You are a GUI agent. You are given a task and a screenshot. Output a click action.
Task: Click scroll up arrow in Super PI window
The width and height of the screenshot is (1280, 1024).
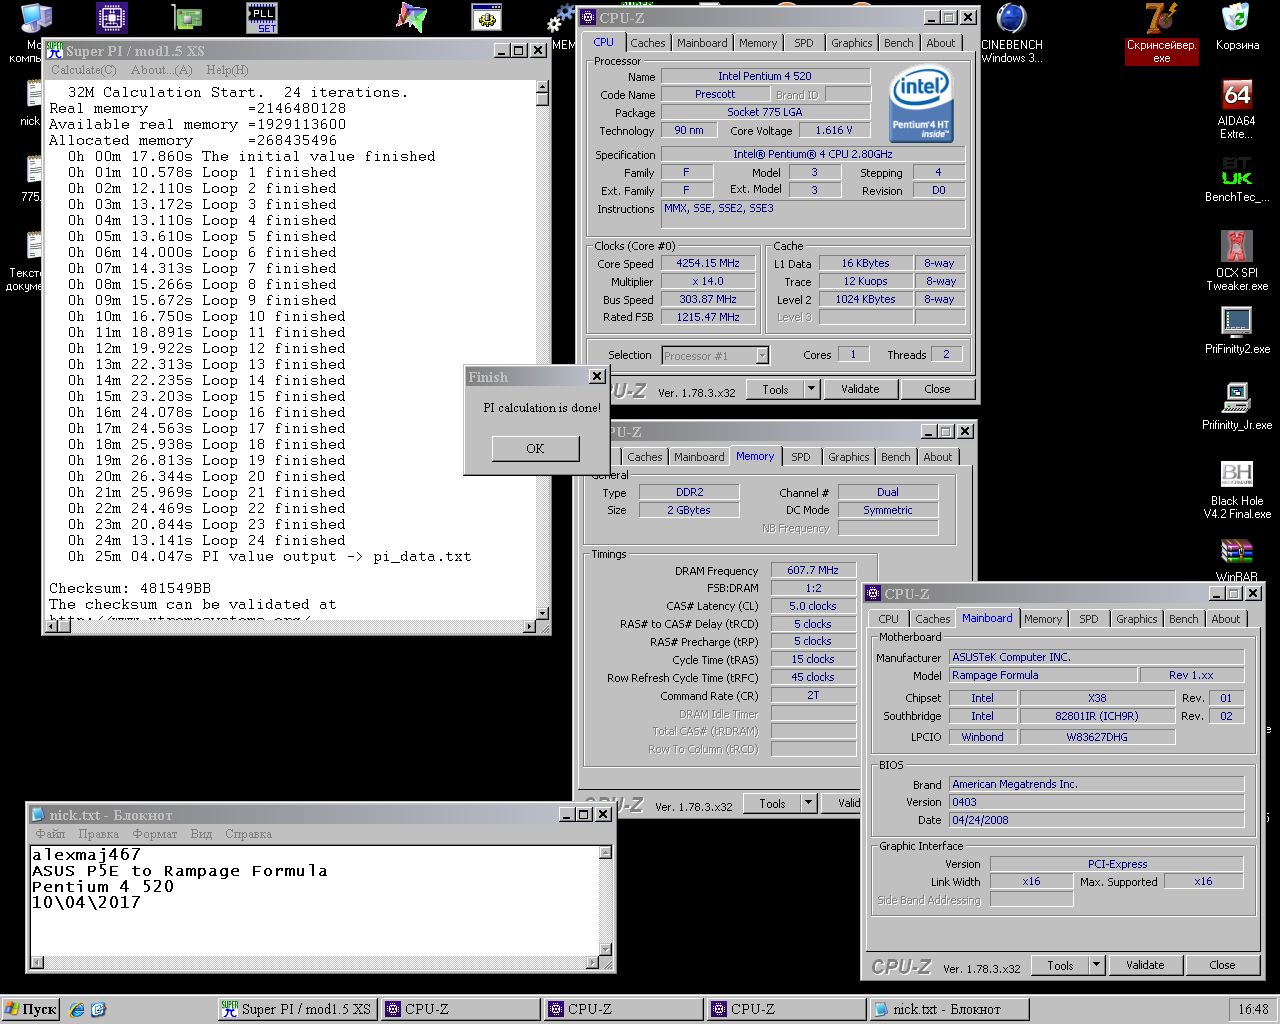click(542, 89)
